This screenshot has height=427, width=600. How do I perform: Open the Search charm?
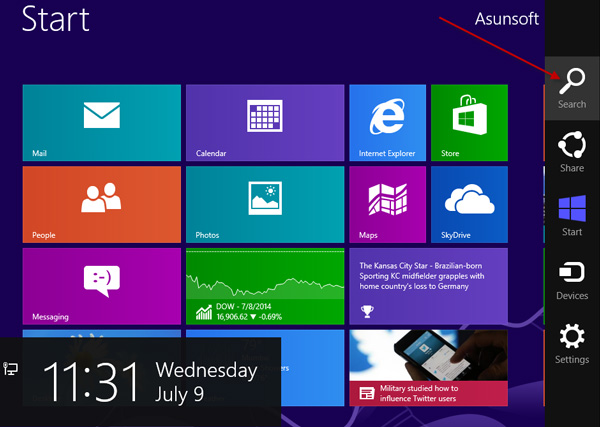(x=572, y=88)
